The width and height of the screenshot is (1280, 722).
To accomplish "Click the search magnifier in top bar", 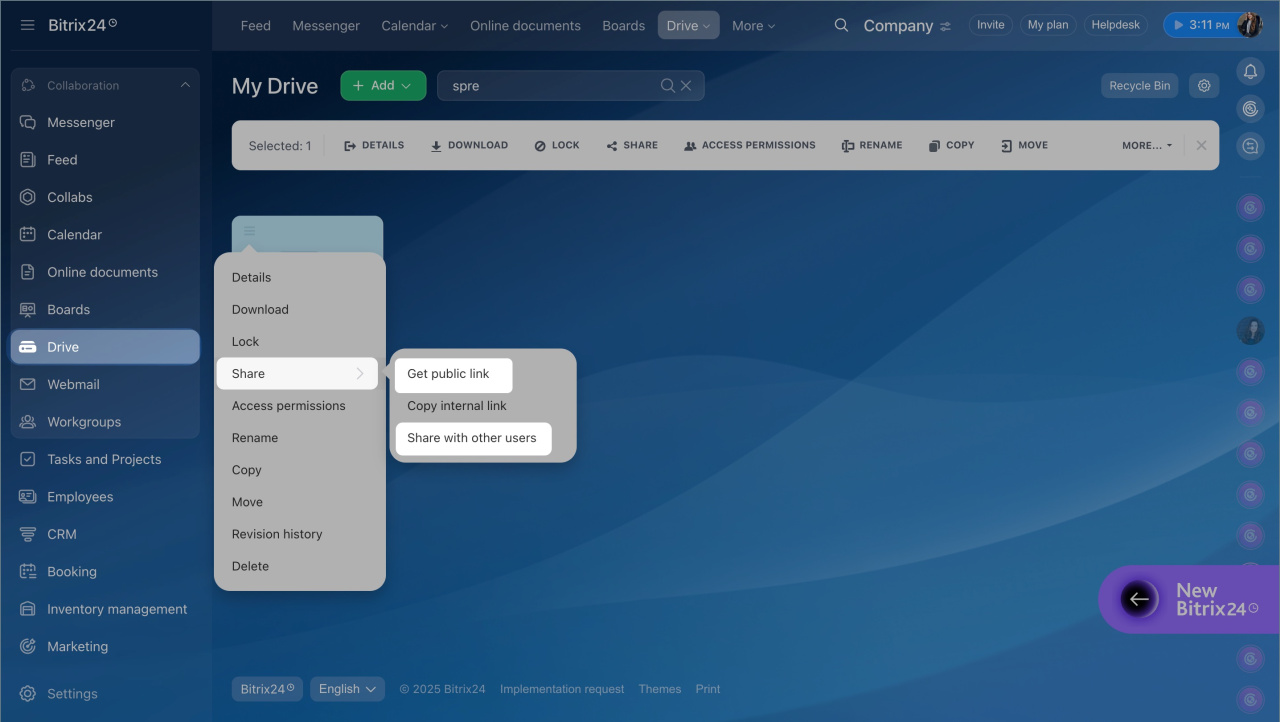I will (x=841, y=25).
